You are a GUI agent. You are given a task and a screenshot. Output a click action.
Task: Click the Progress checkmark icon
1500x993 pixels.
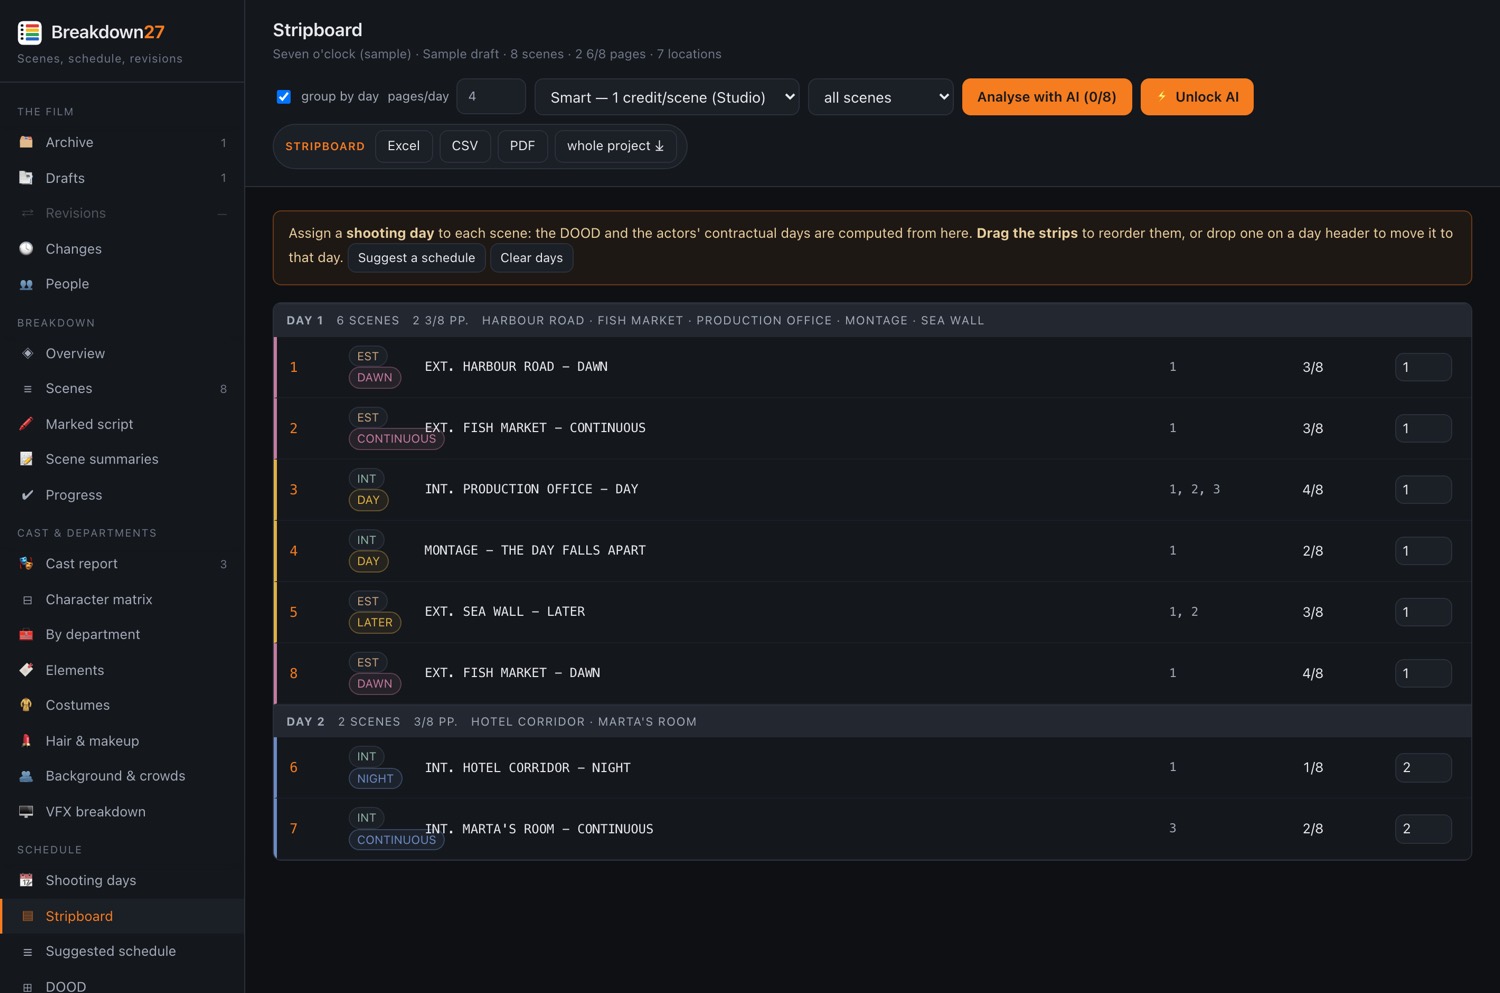pos(27,495)
